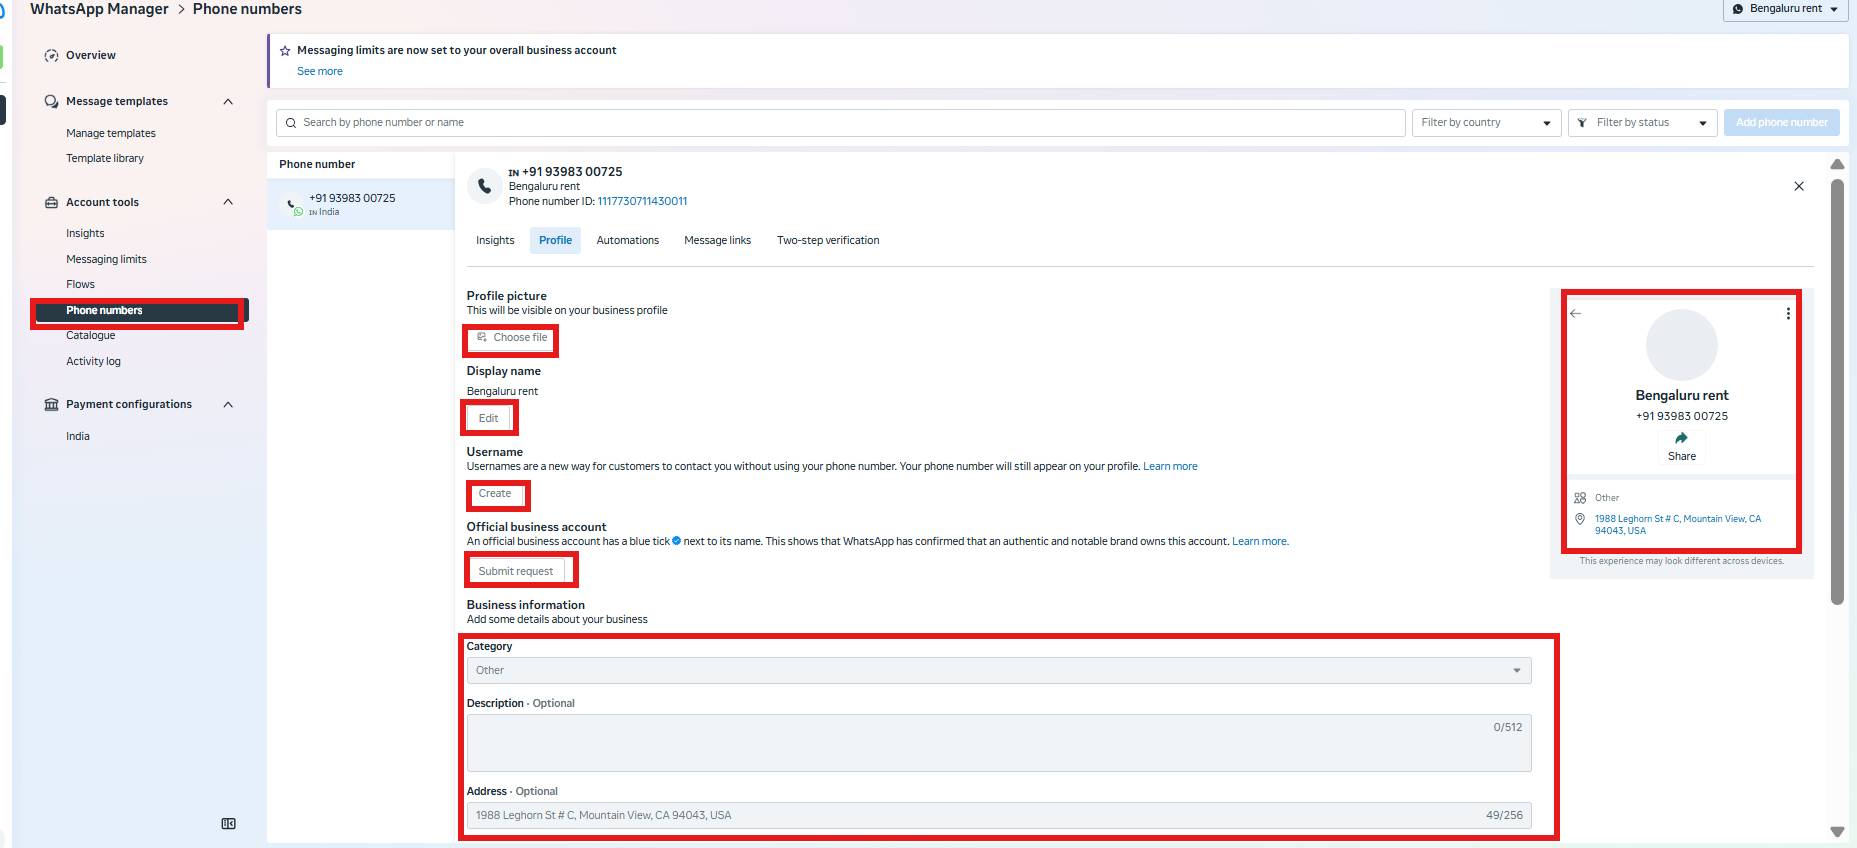The width and height of the screenshot is (1857, 848).
Task: Close the phone number details panel
Action: coord(1799,186)
